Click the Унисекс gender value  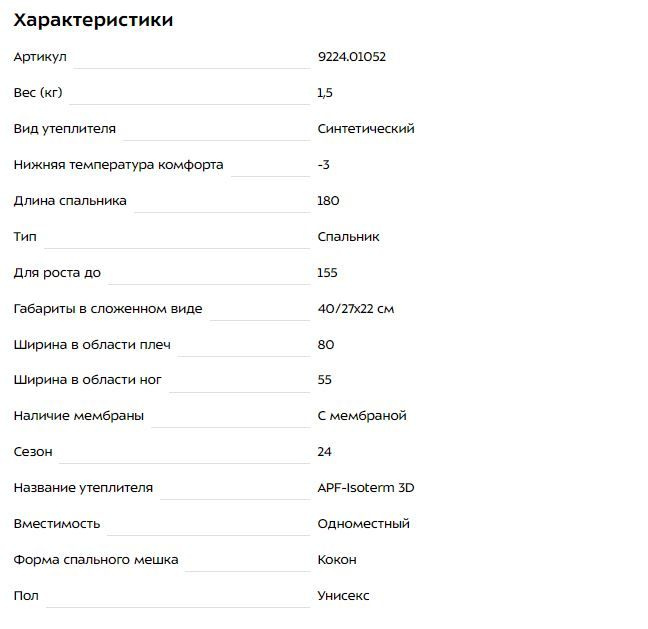tap(343, 596)
